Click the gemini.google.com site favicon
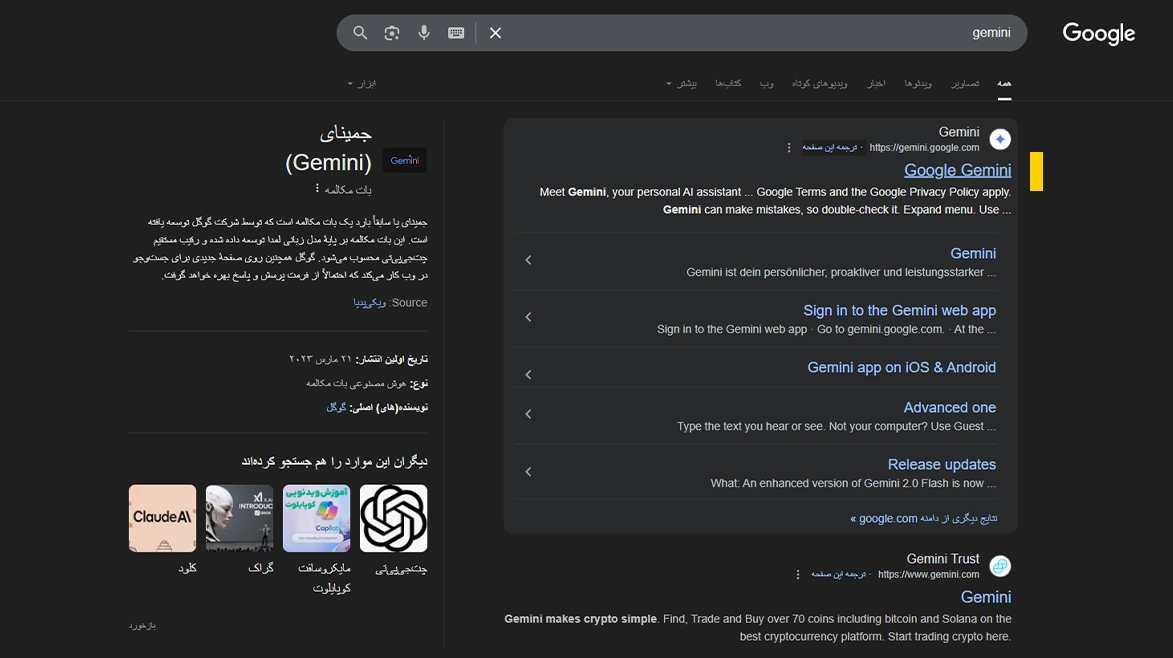 tap(1000, 139)
